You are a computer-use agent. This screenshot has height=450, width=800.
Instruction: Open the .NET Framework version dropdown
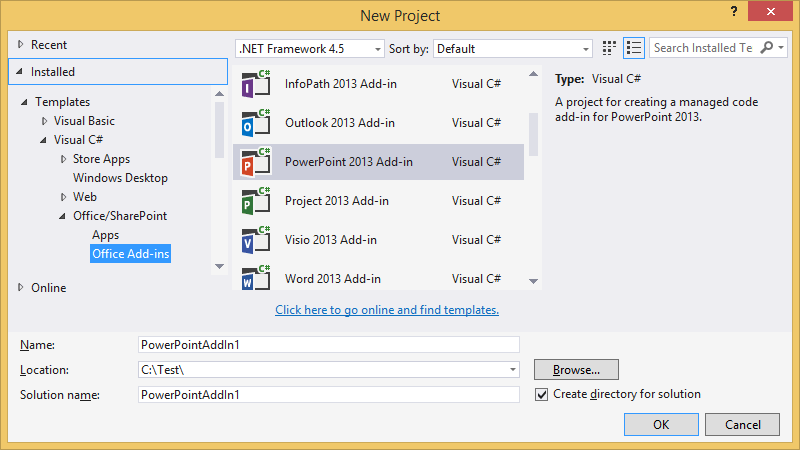(x=377, y=48)
